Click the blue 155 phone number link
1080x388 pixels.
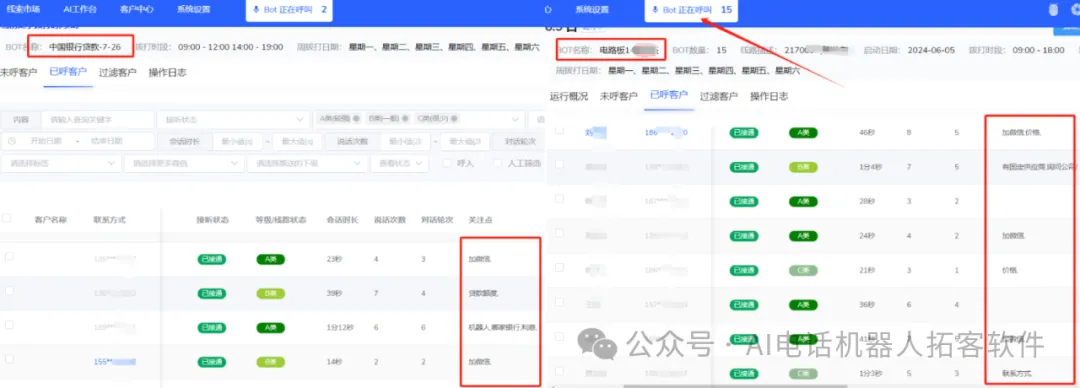[x=114, y=361]
